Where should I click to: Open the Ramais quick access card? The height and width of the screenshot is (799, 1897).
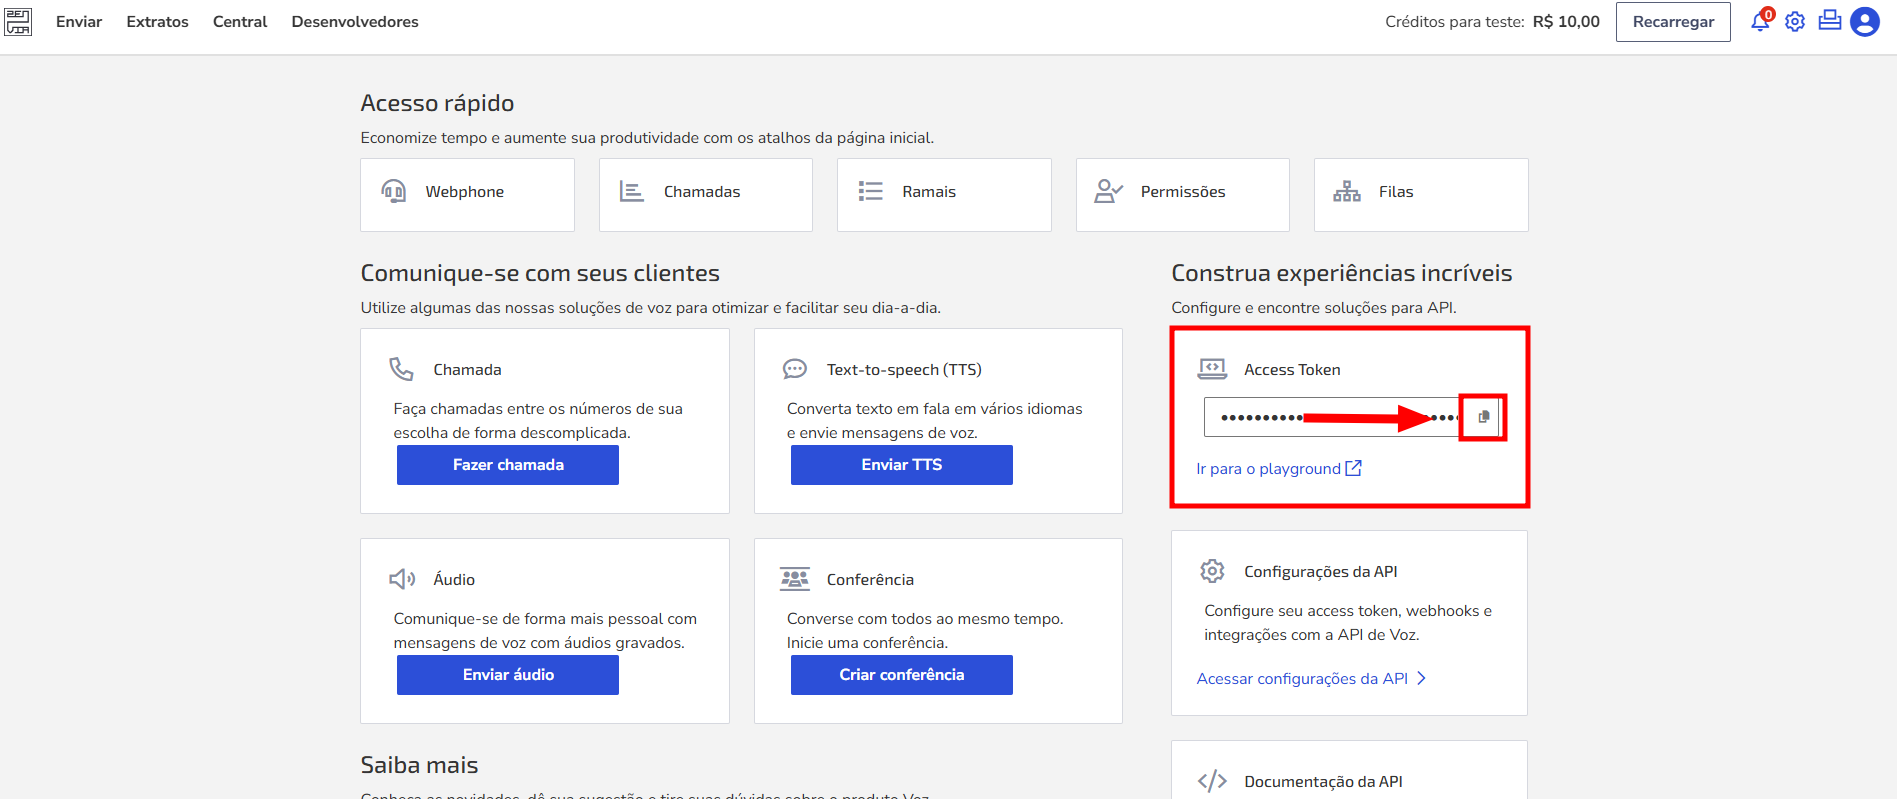(x=943, y=194)
